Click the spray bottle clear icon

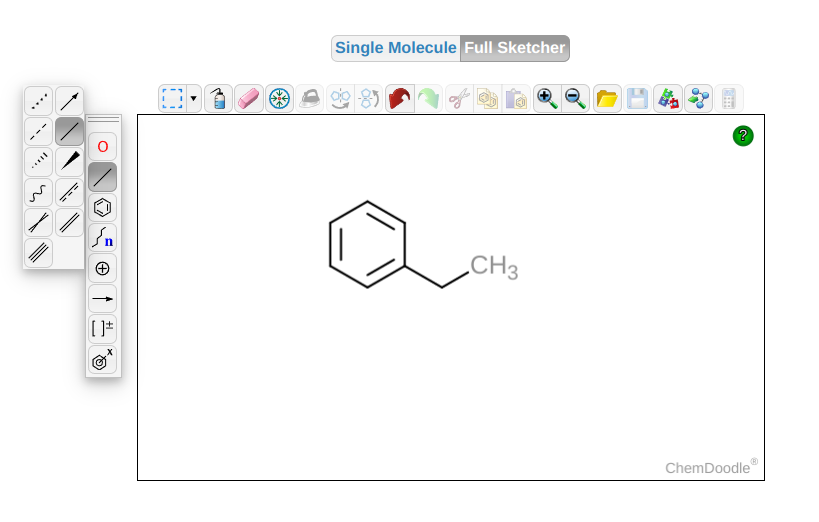coord(218,98)
